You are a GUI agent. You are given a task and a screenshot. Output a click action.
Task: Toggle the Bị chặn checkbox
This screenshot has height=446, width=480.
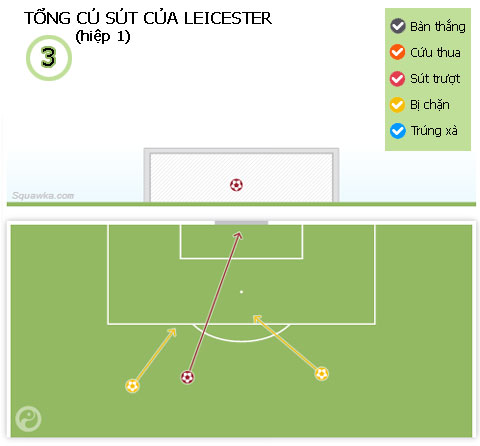[398, 105]
